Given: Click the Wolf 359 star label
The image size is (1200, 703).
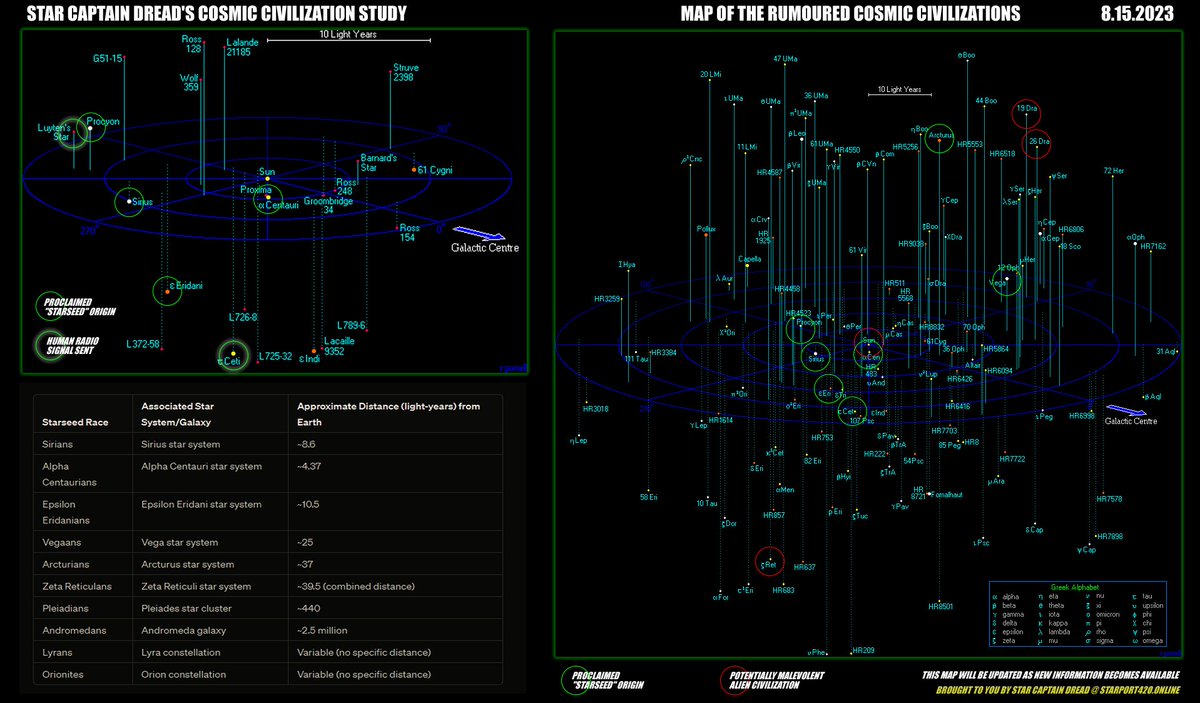Looking at the screenshot, I should pyautogui.click(x=190, y=82).
